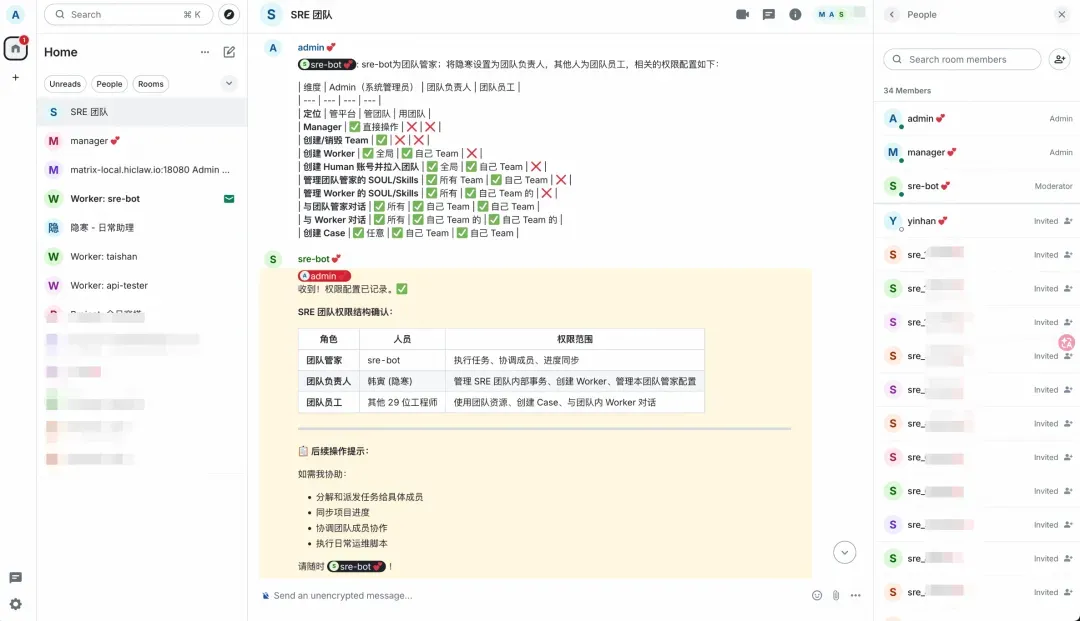Click the member avatars stack in header
The image size is (1080, 621).
[840, 14]
